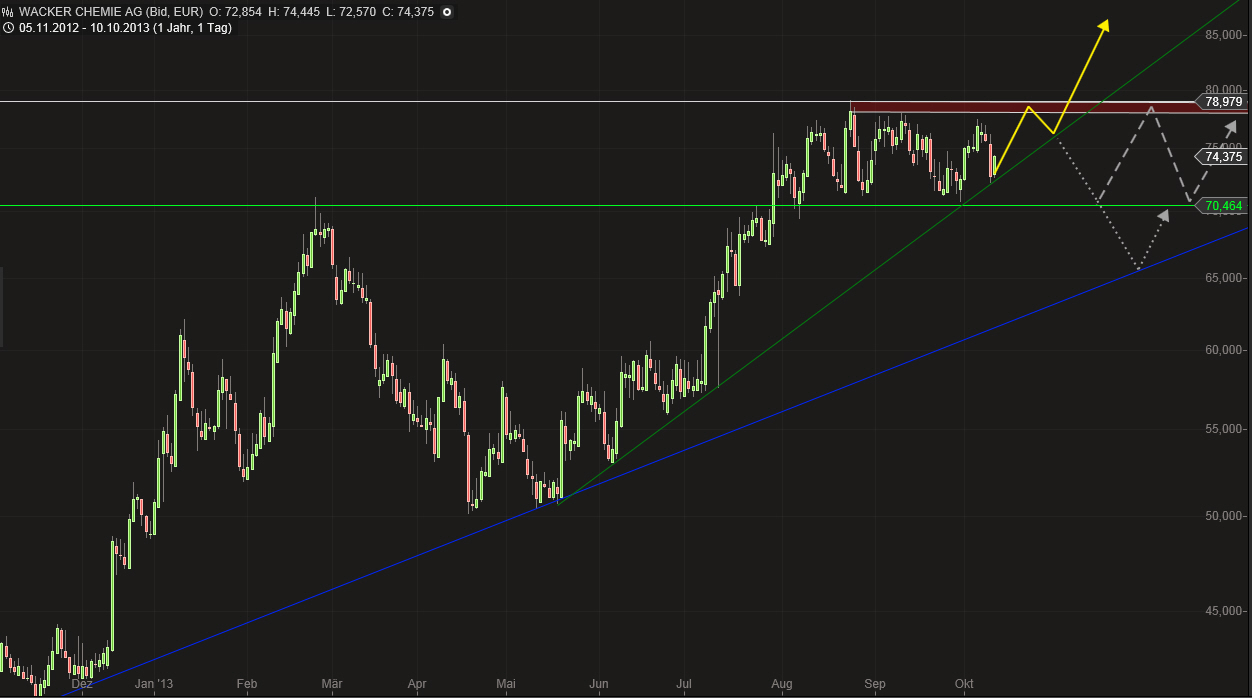Click the Mär month label

(332, 685)
